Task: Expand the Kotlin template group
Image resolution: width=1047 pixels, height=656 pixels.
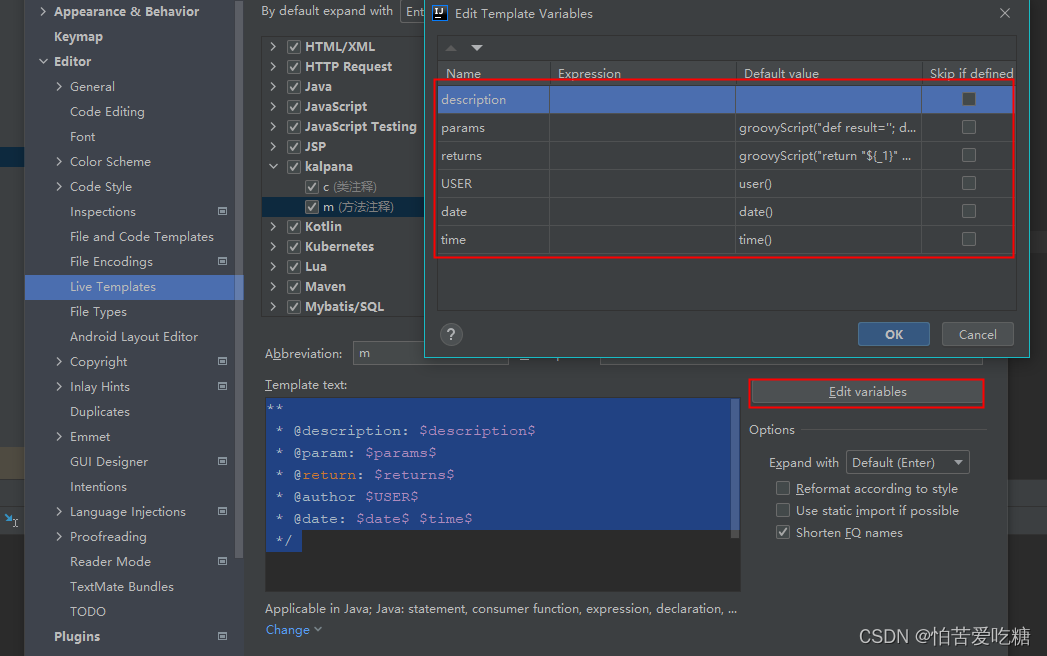Action: 273,226
